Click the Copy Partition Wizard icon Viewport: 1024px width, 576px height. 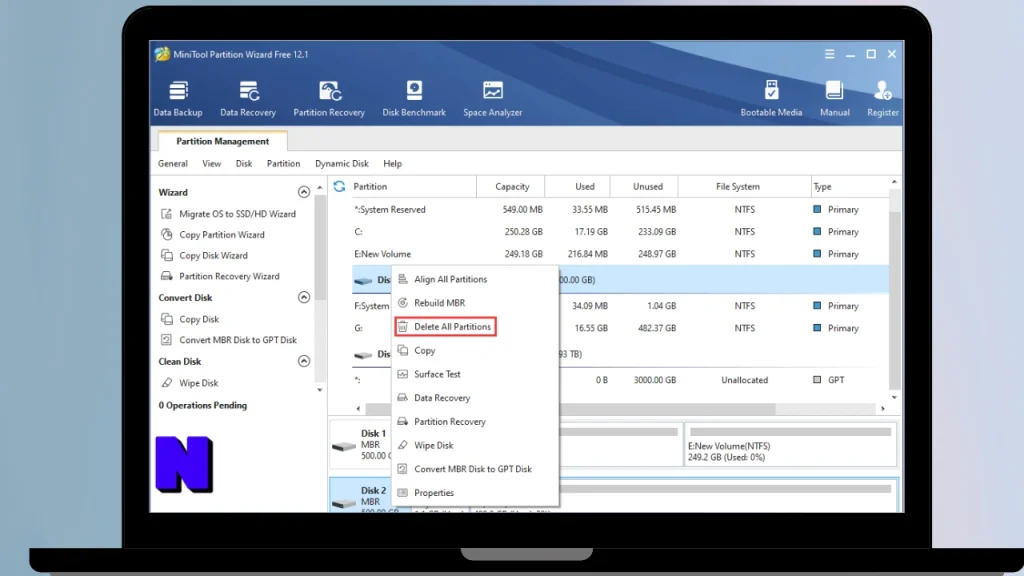tap(167, 234)
